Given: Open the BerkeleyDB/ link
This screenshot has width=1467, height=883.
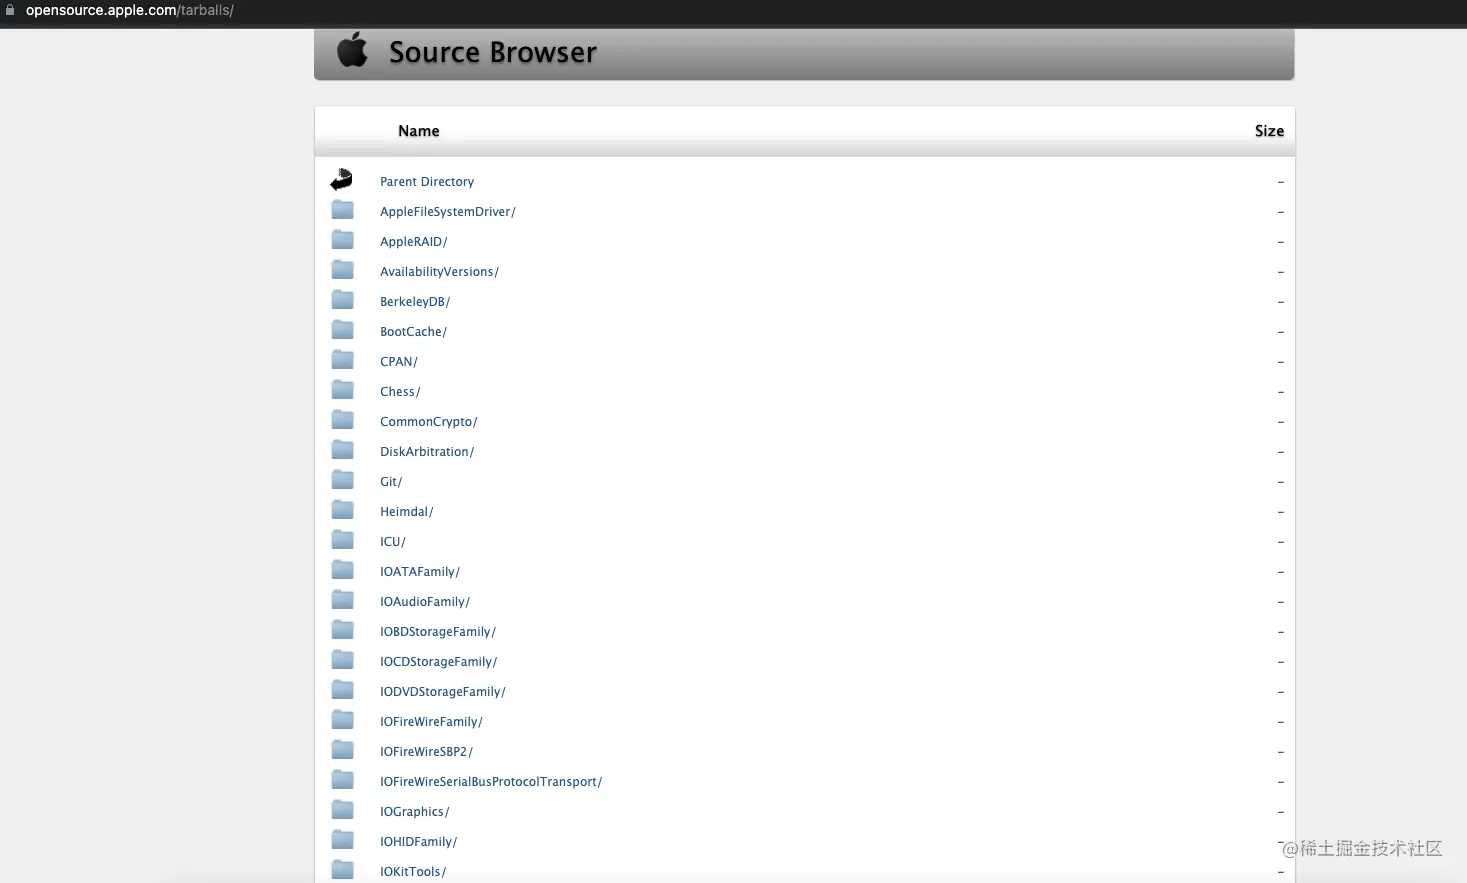Looking at the screenshot, I should coord(415,302).
